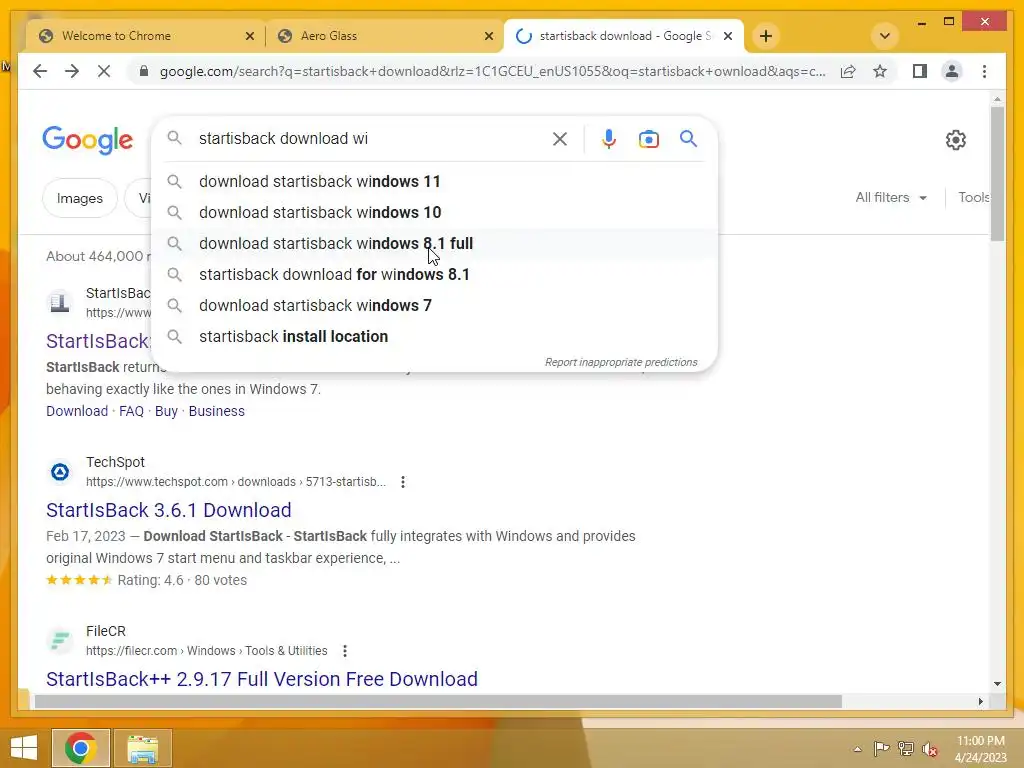Screen dimensions: 1024x768
Task: Close the startisback download tab
Action: 728,36
